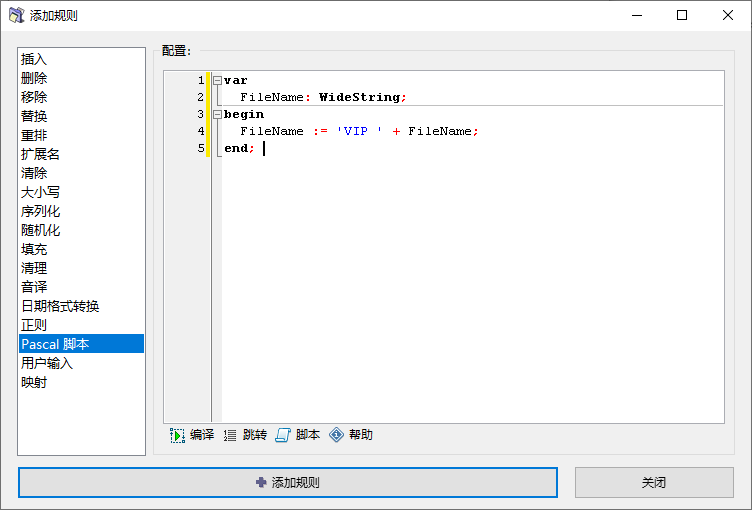Select the Pascal 脚本 rule entry
The height and width of the screenshot is (510, 752).
[81, 344]
